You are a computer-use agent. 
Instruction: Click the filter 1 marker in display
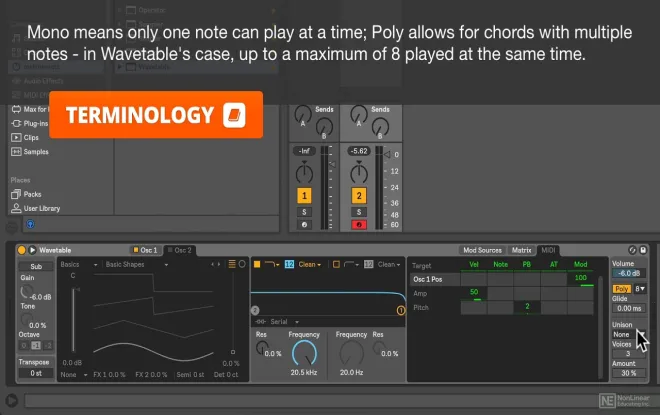tap(401, 311)
